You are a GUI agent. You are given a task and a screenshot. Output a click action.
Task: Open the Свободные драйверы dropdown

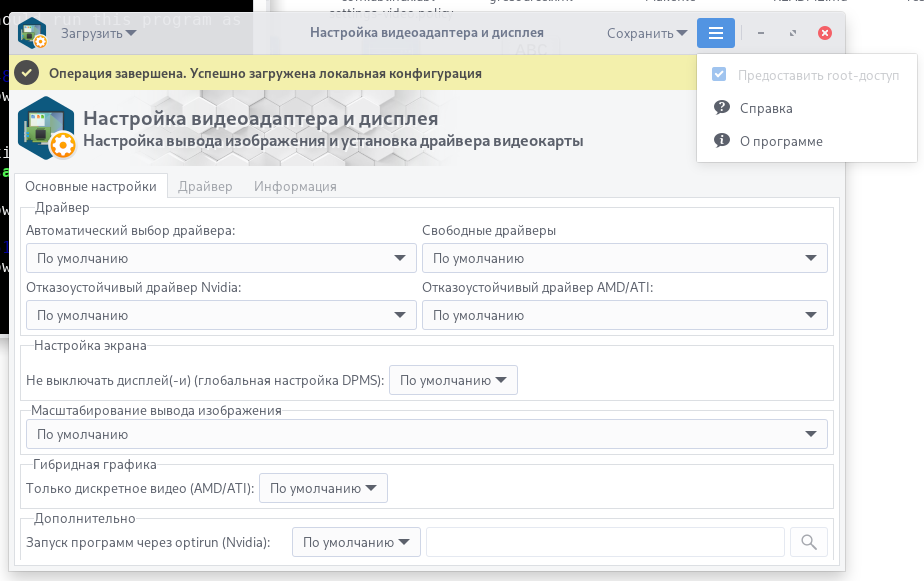[625, 258]
